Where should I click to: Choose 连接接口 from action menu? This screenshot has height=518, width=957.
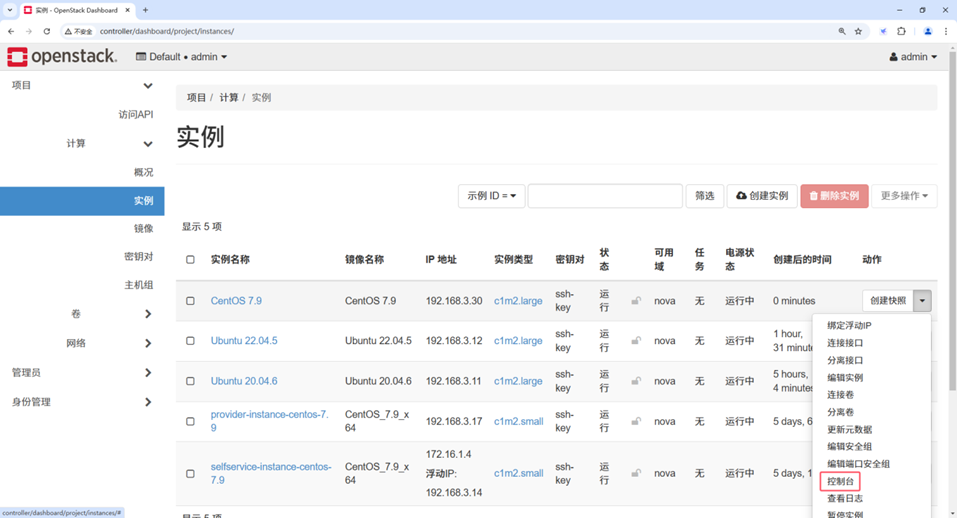845,343
